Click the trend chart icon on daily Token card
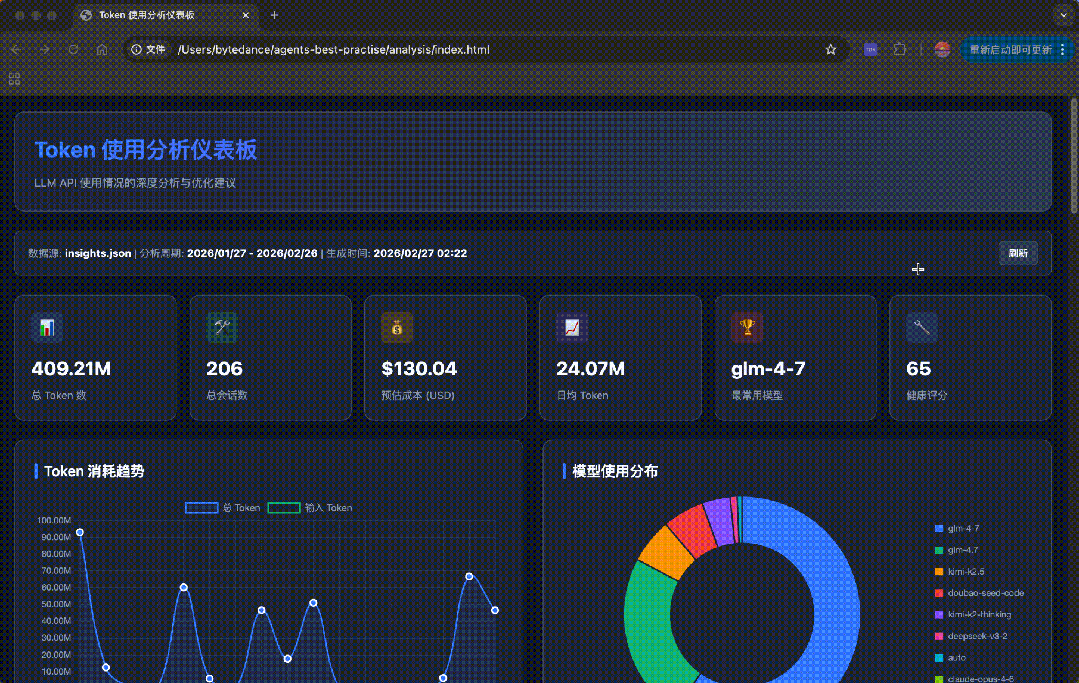The height and width of the screenshot is (683, 1079). tap(572, 327)
